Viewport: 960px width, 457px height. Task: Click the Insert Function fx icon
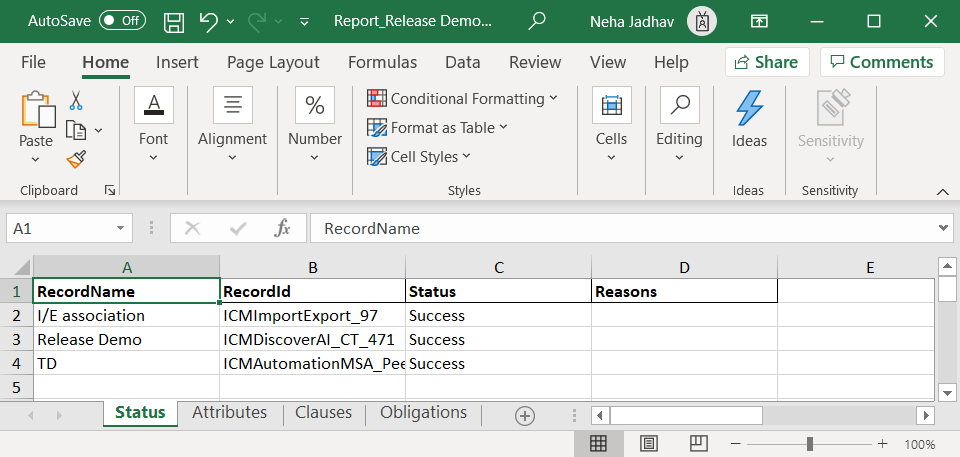(x=283, y=228)
